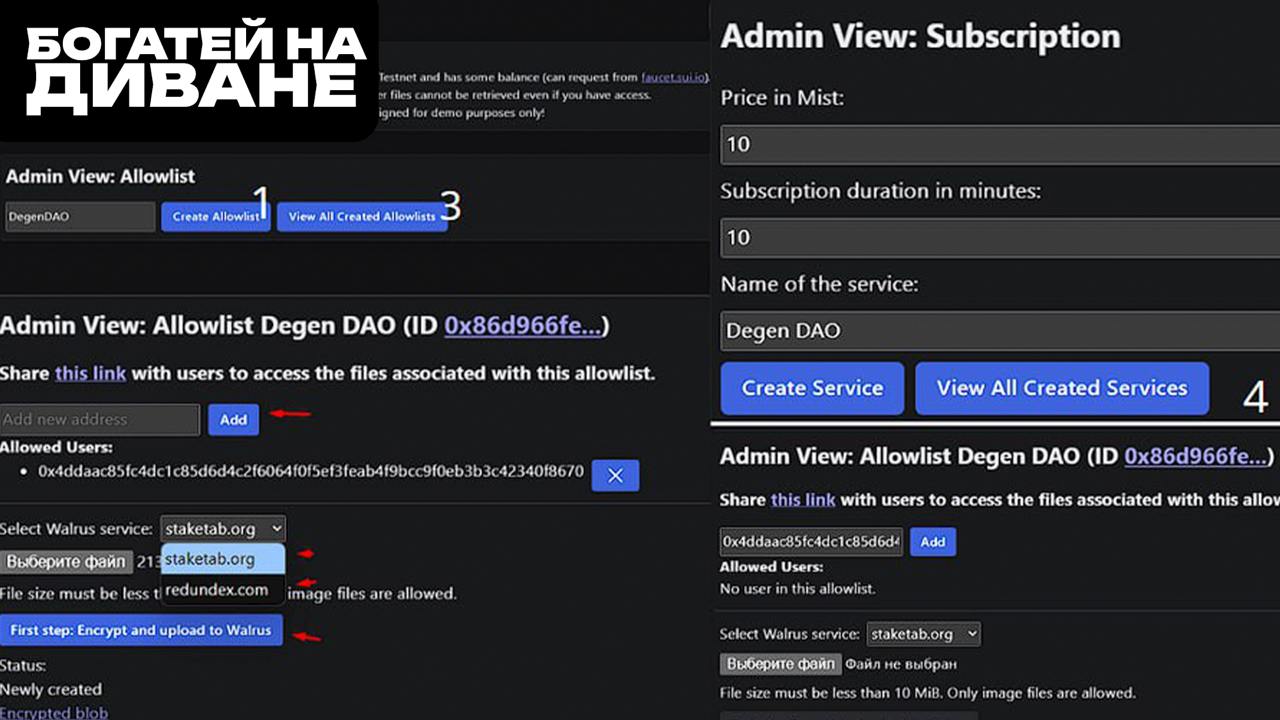Select the allowed user address 0x4ddaac85...
This screenshot has width=1280, height=720.
[x=311, y=471]
